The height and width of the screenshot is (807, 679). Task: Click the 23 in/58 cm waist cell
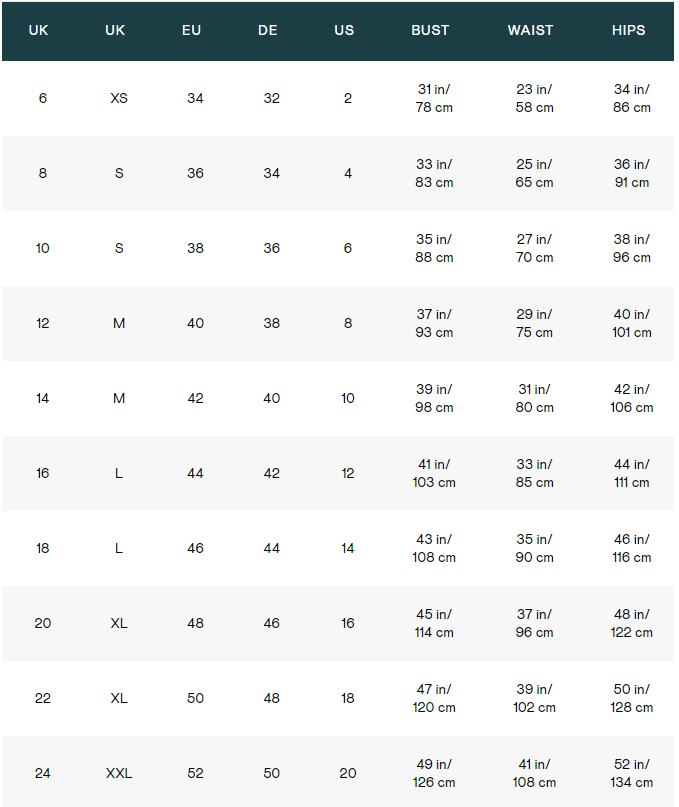(534, 98)
